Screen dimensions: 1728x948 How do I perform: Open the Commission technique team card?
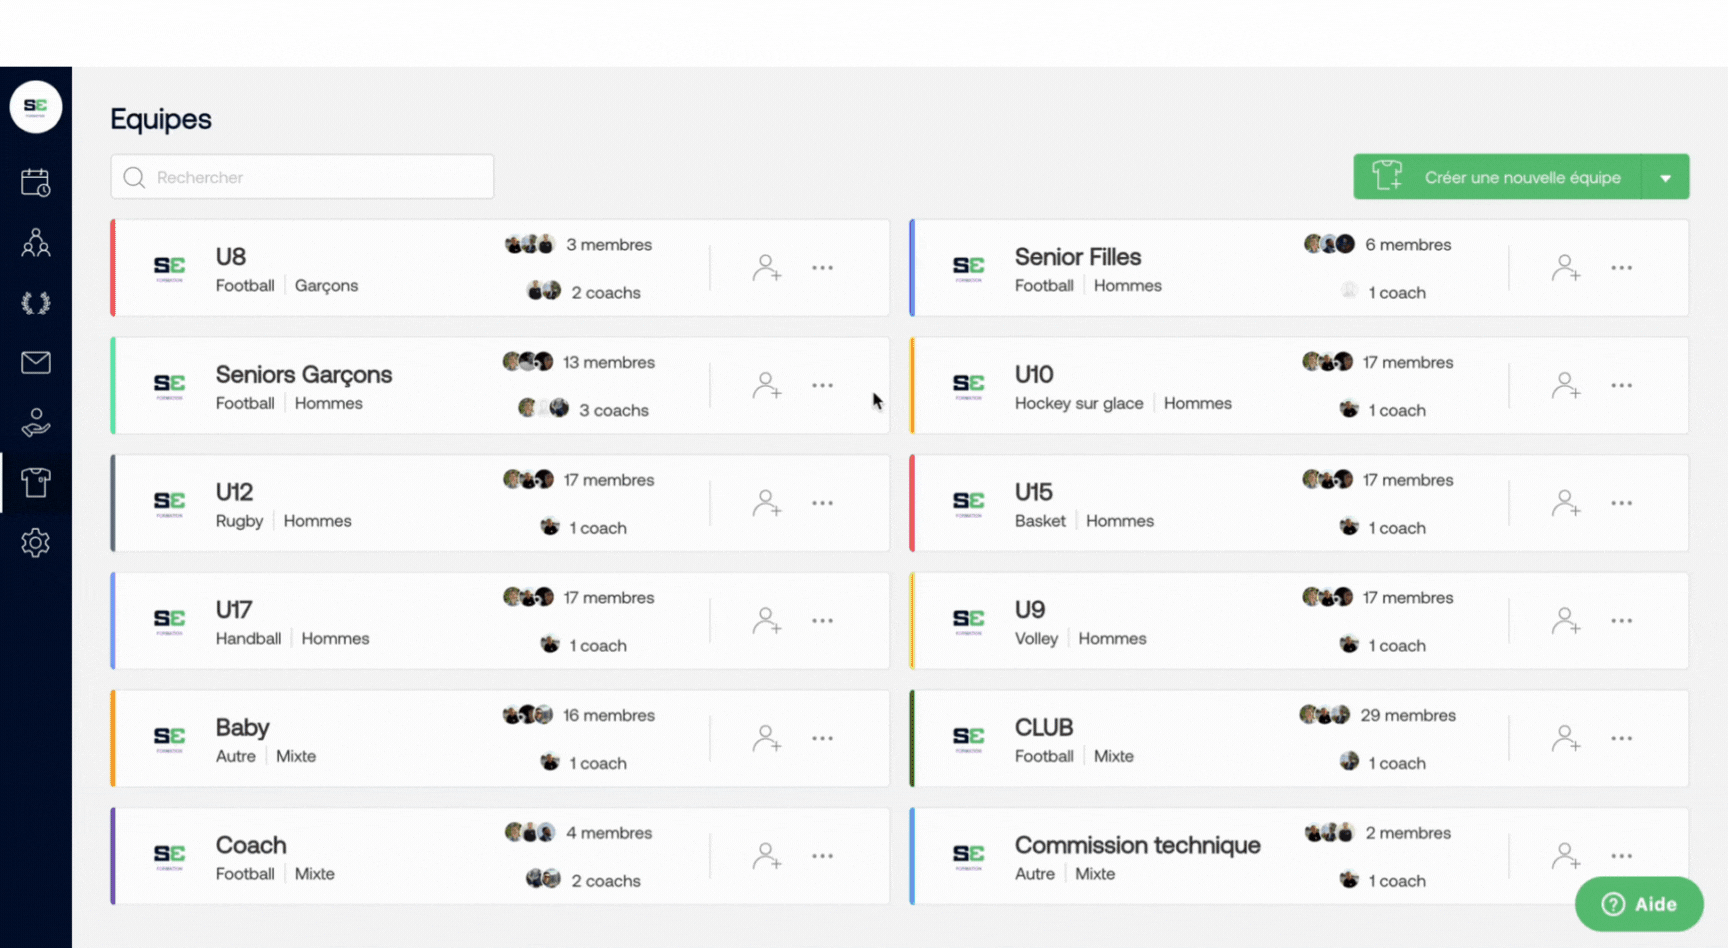[x=1137, y=845]
